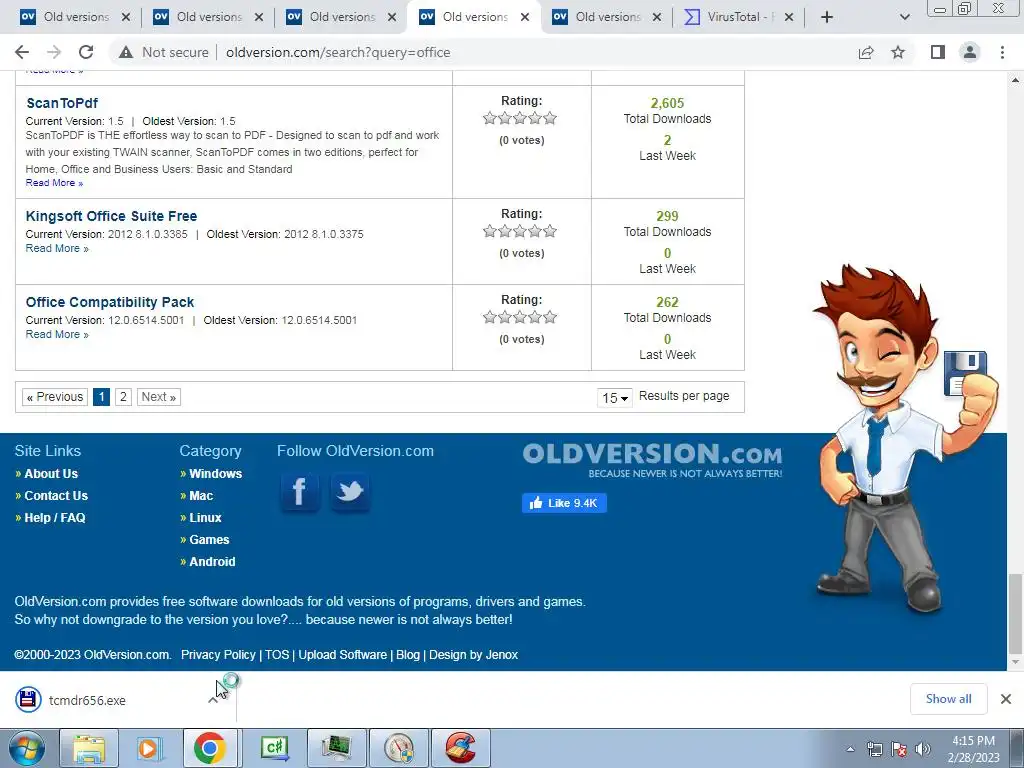
Task: Click the Facebook Like 9.4K button
Action: click(x=564, y=503)
